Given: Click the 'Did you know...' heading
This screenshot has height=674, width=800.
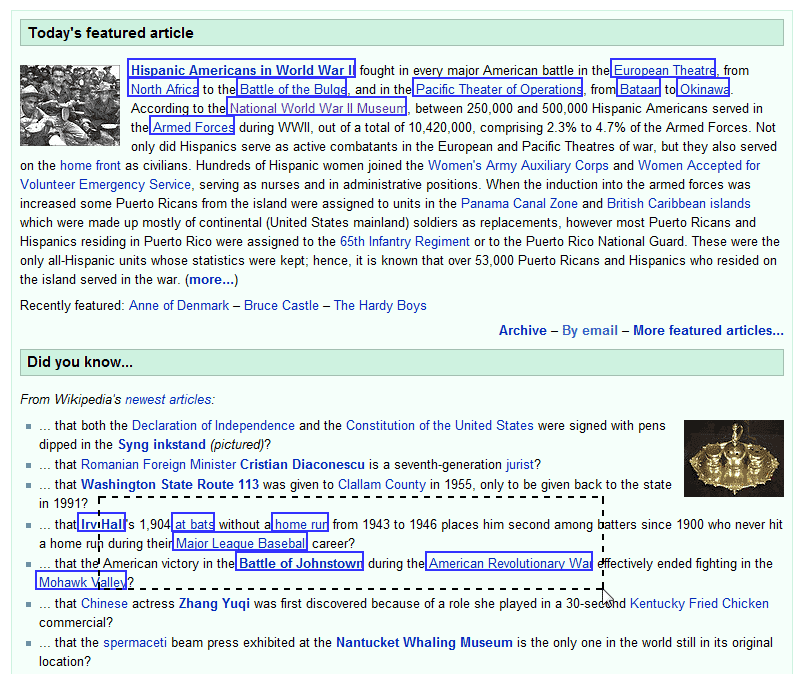Looking at the screenshot, I should point(80,362).
